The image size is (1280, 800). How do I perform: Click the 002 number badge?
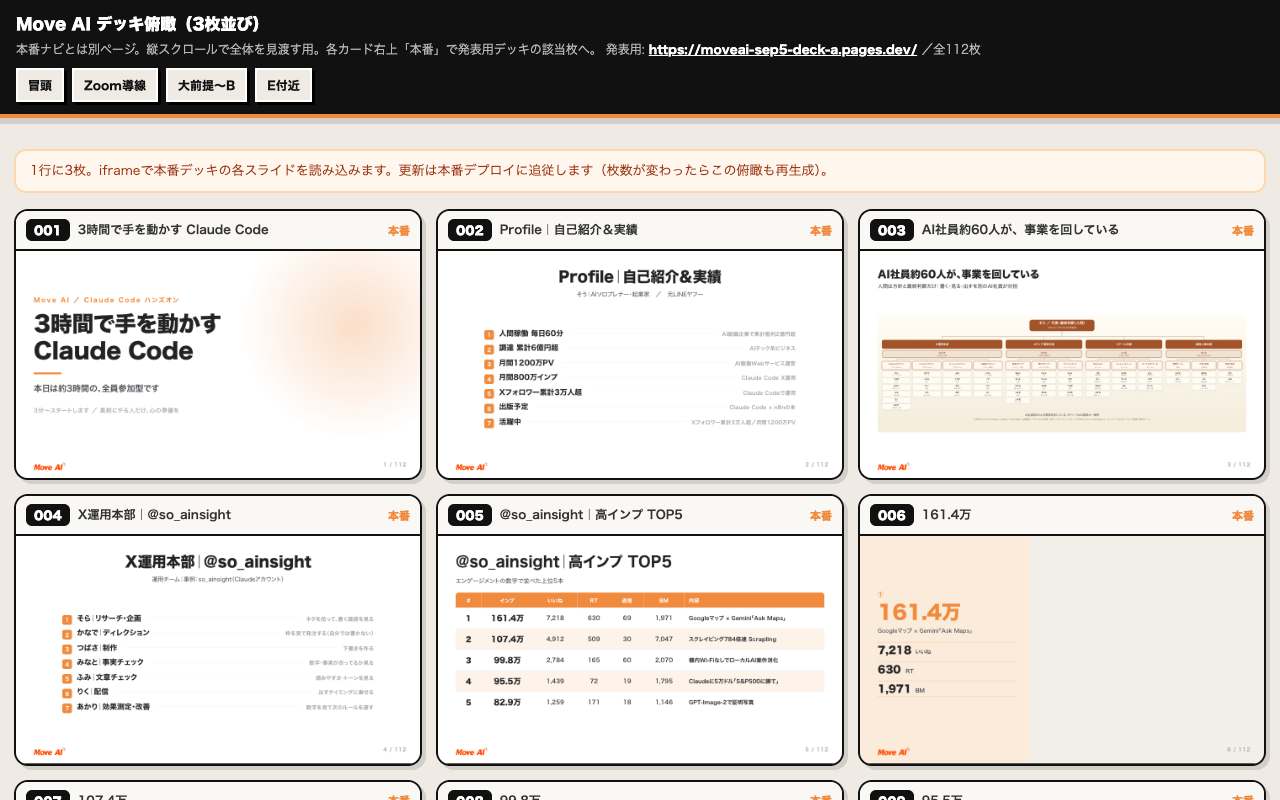469,230
